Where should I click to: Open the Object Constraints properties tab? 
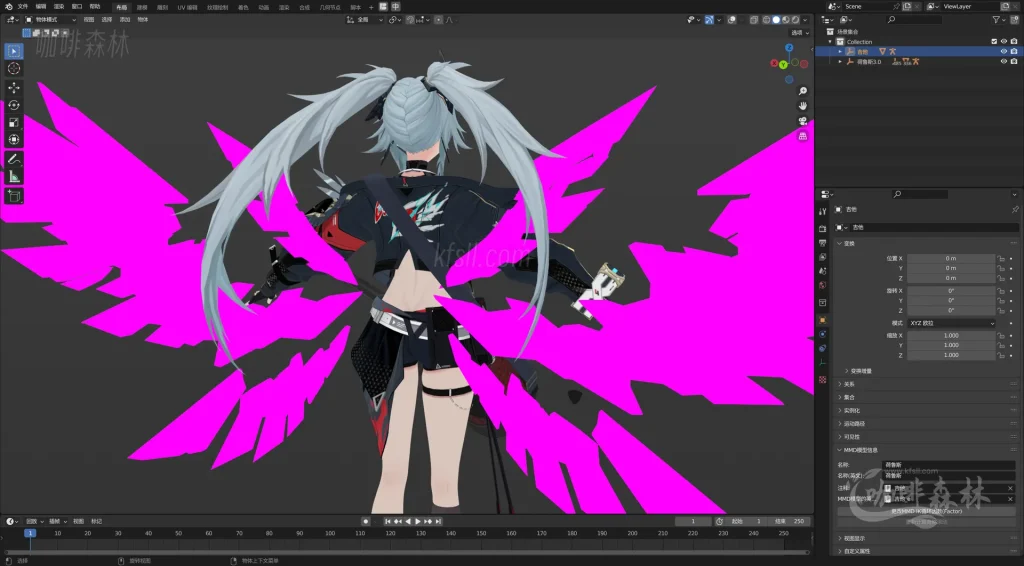click(822, 349)
